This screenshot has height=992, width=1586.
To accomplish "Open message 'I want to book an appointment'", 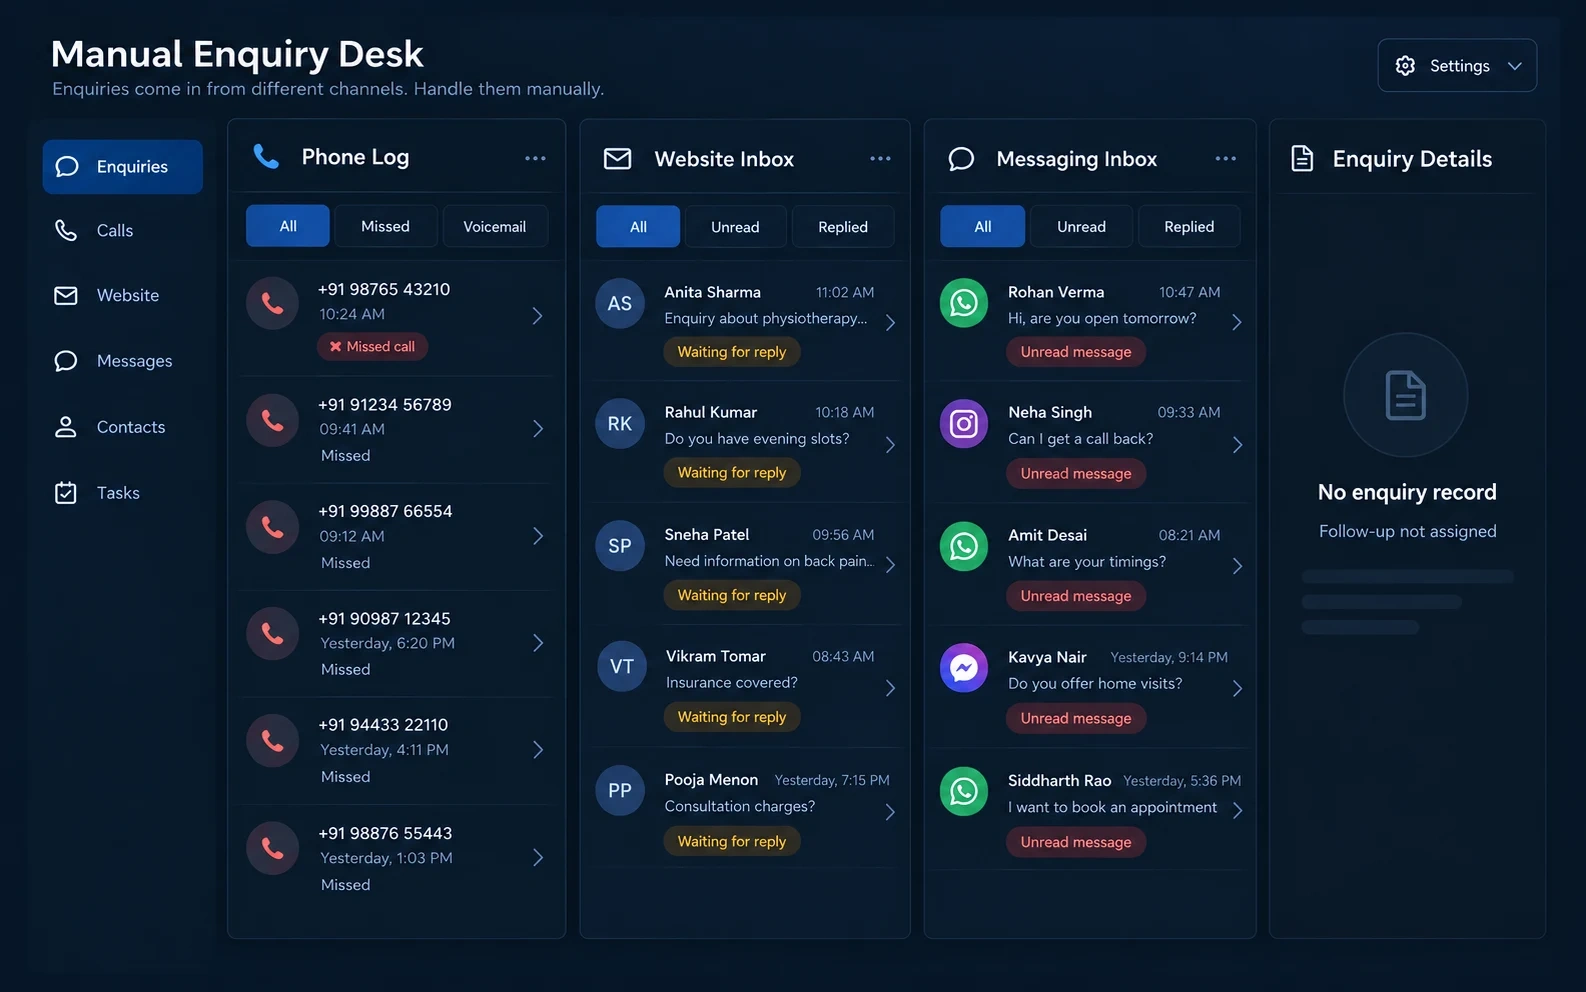I will coord(1112,807).
